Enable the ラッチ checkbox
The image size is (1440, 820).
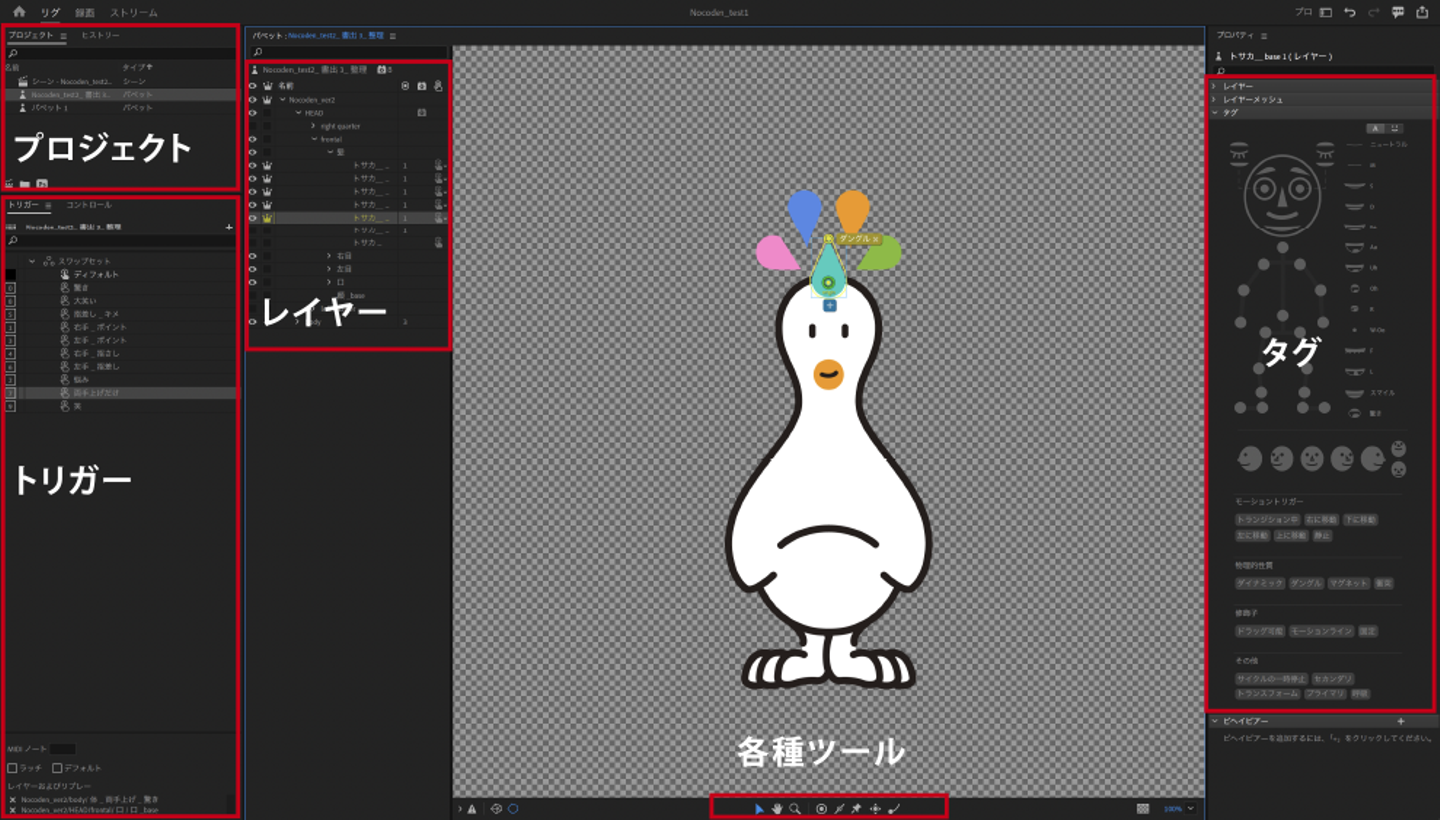(12, 768)
